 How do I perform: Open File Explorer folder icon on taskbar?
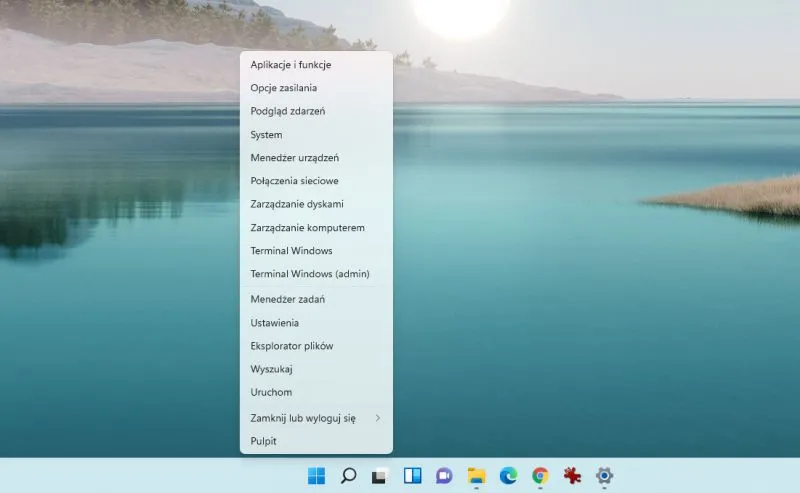[477, 476]
